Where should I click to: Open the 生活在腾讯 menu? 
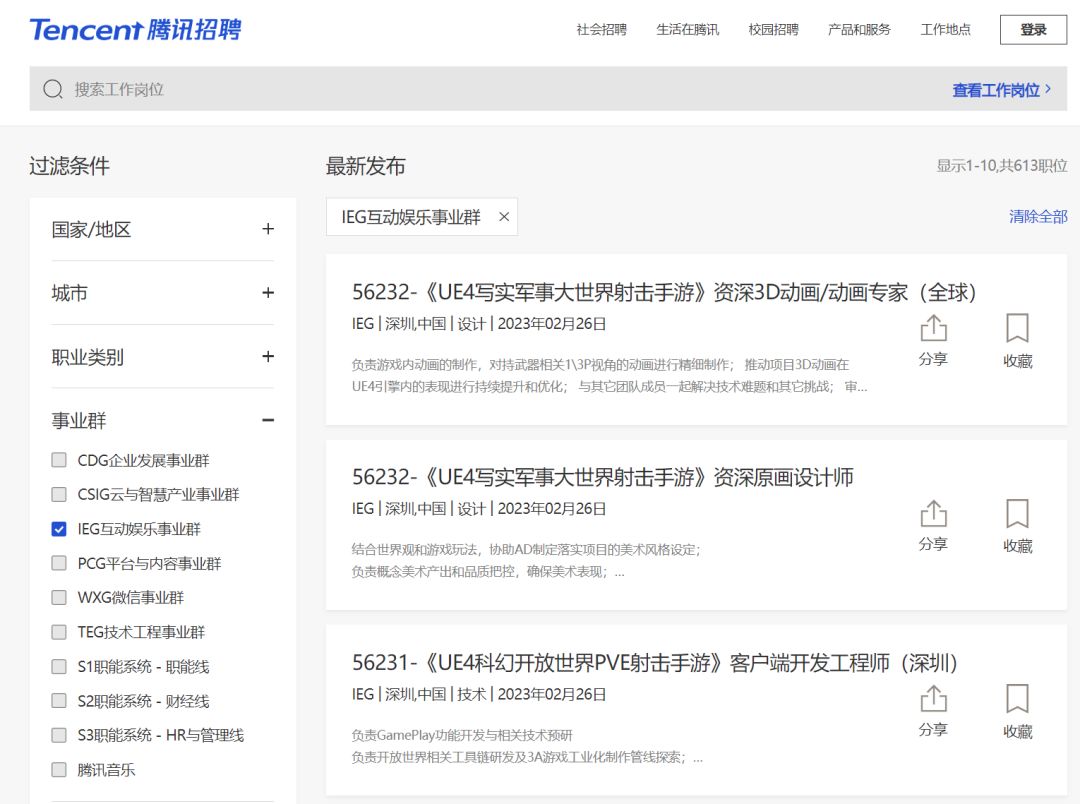pyautogui.click(x=687, y=30)
